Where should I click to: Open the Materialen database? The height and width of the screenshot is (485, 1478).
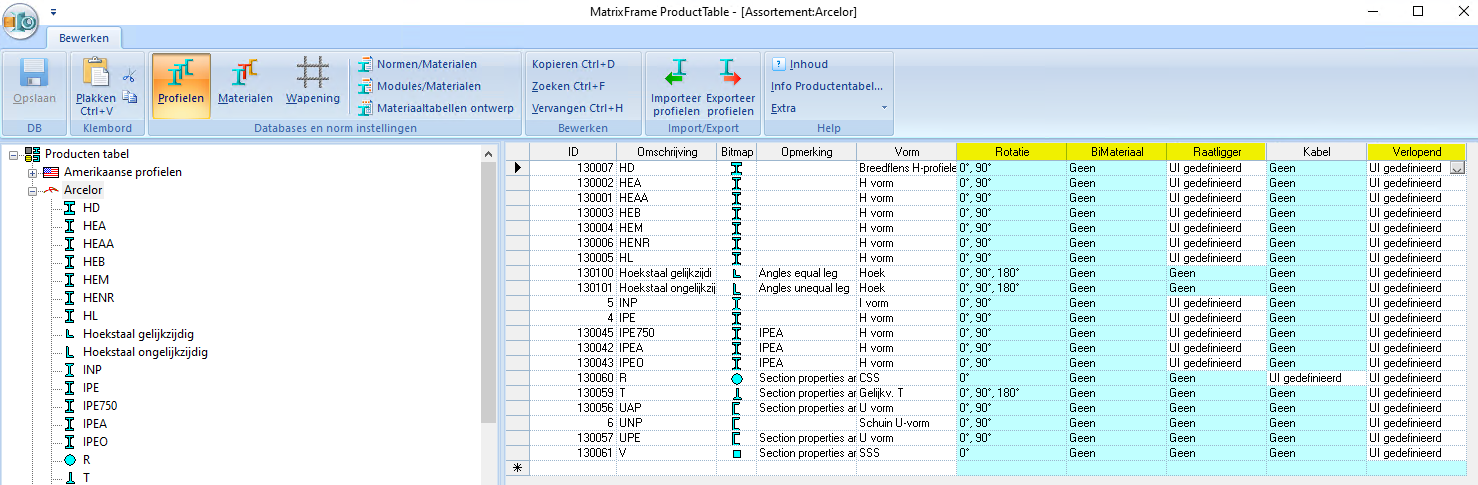click(245, 85)
